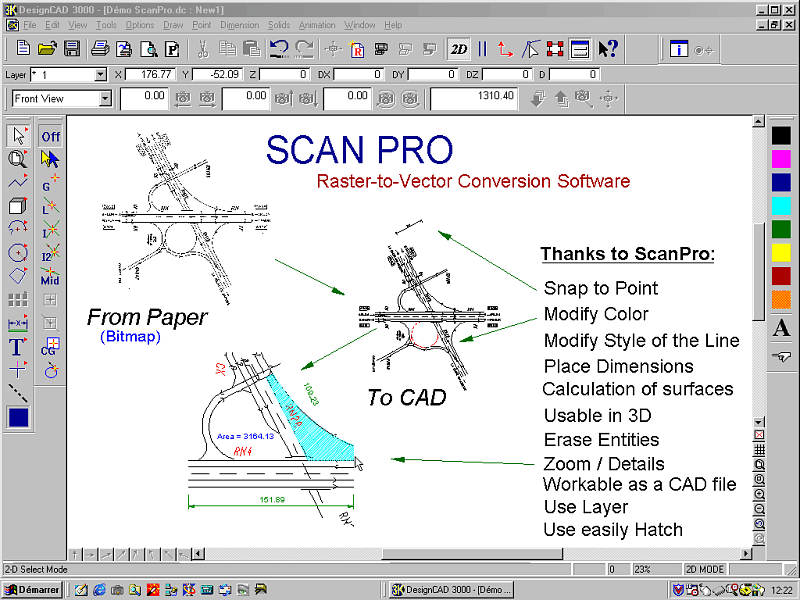Cut selection with the scissors icon

pos(203,49)
